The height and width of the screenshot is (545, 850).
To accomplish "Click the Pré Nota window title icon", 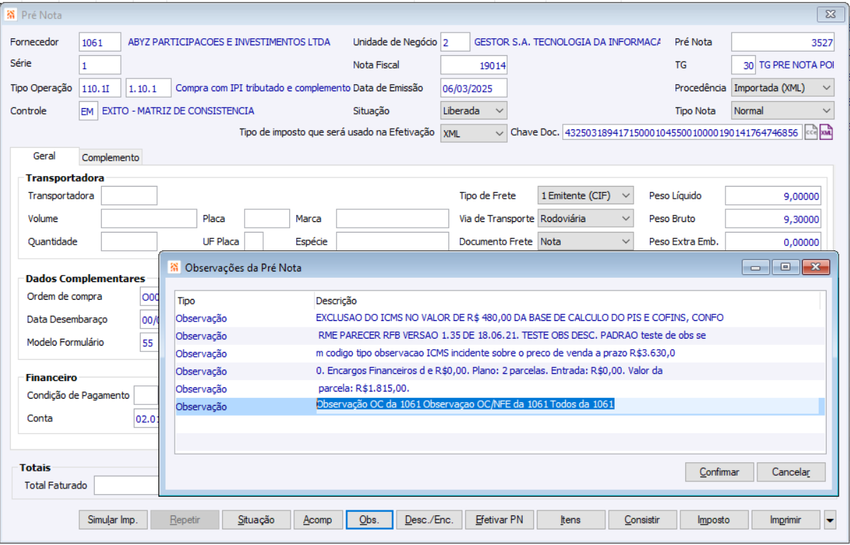I will [x=11, y=15].
